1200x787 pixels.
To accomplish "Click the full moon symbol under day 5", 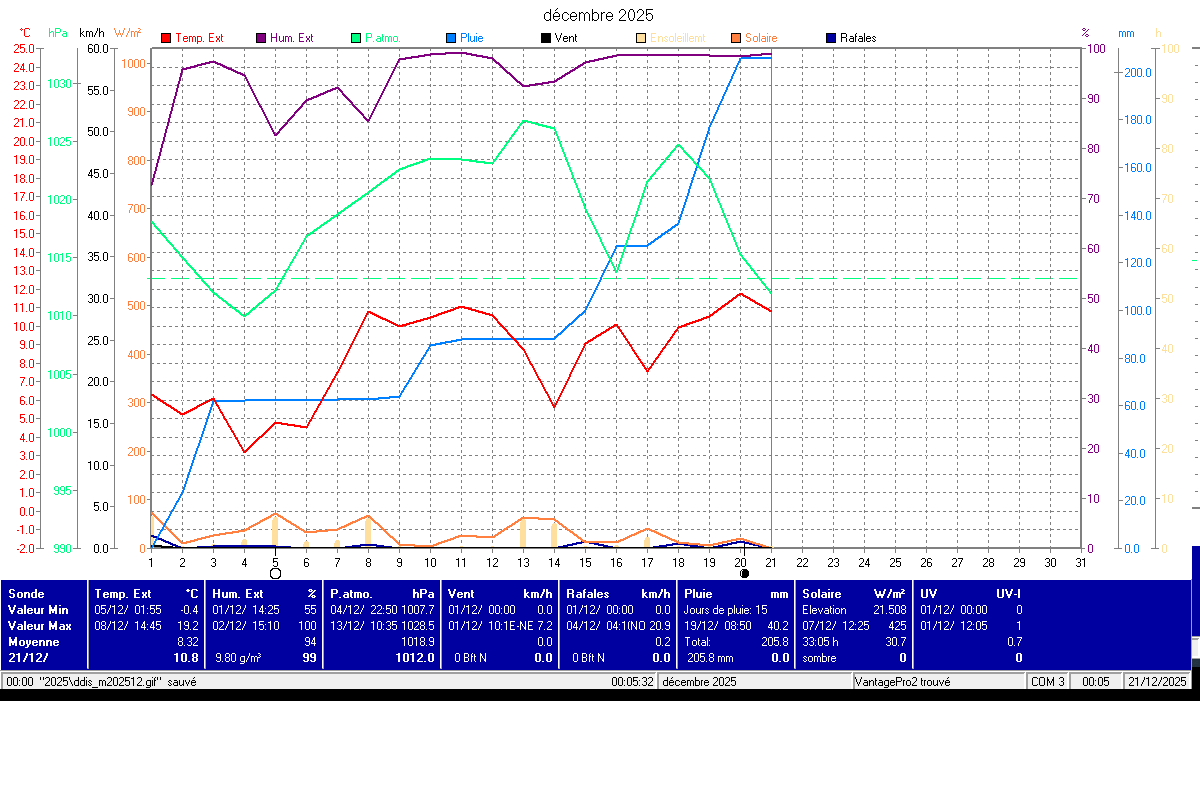I will pos(275,574).
